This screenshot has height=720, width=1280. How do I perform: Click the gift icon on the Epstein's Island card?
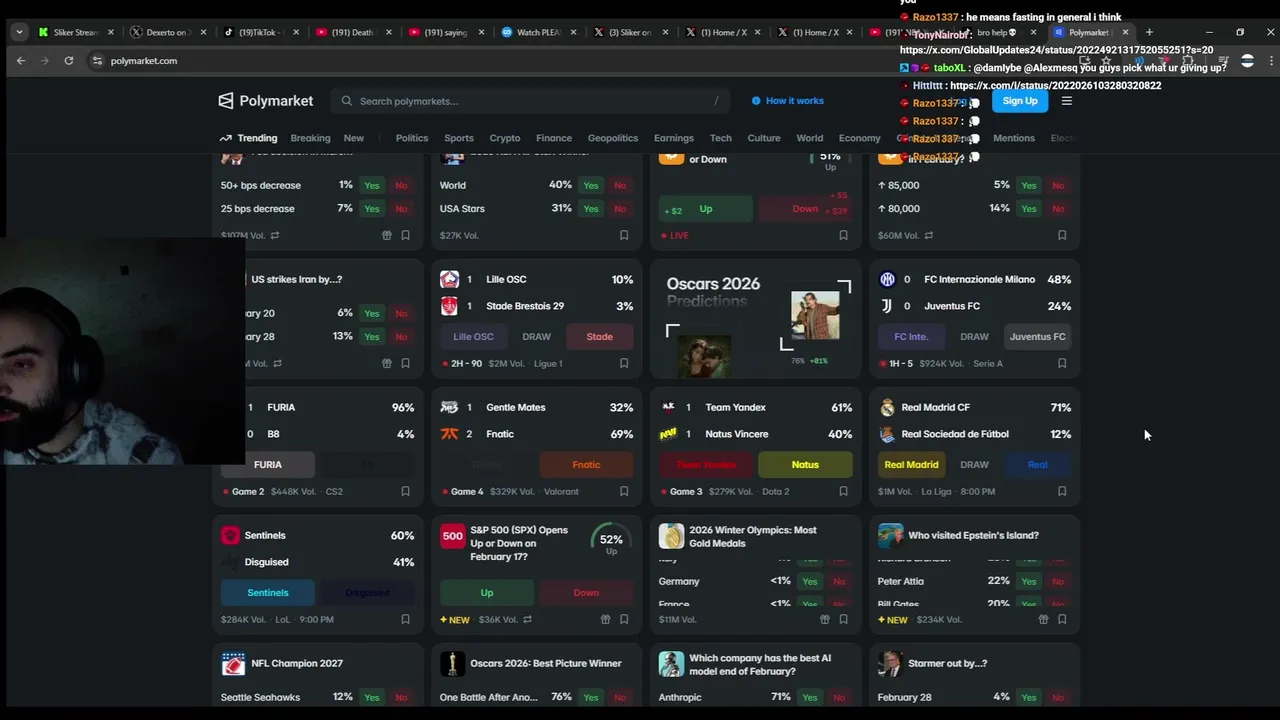1043,620
